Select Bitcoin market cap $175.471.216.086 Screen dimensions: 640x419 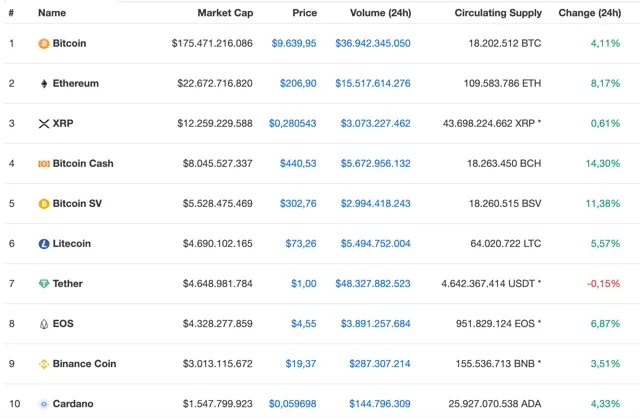[212, 43]
